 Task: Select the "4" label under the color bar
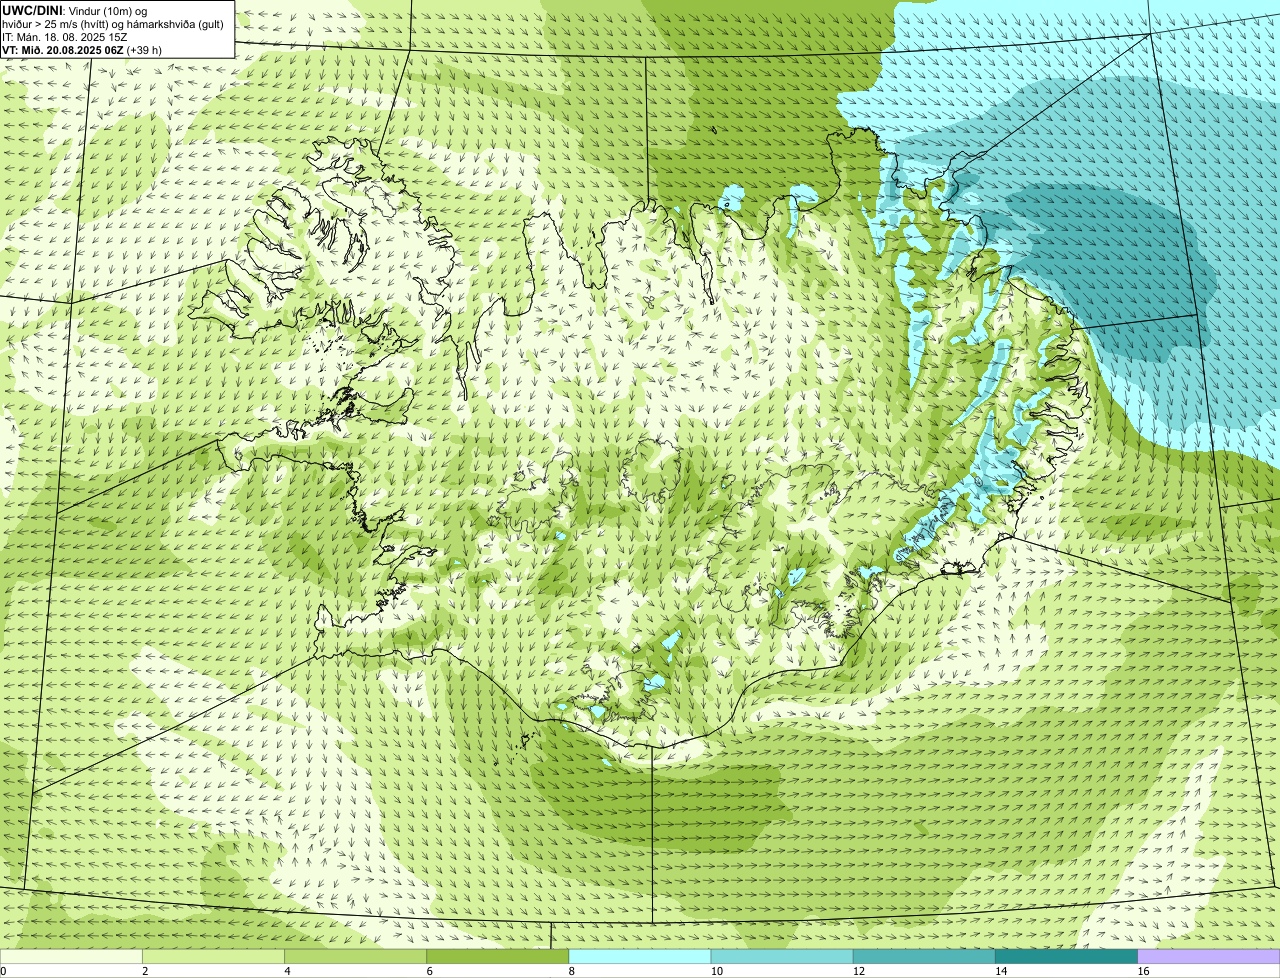point(287,971)
